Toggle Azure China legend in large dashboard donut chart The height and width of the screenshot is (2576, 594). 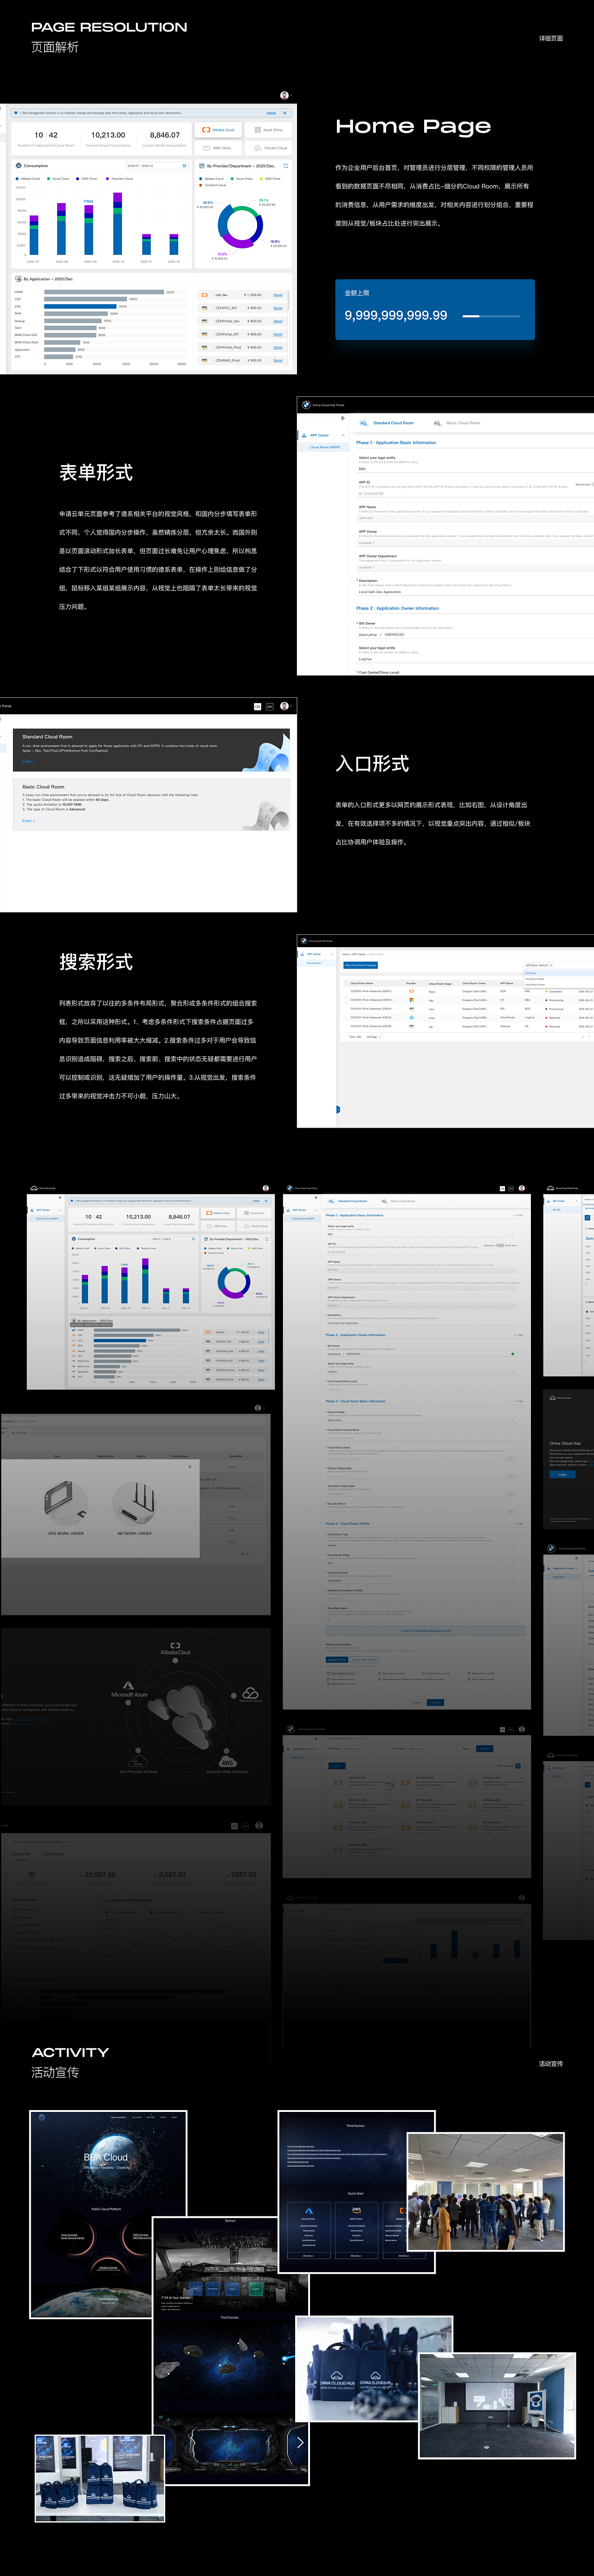click(x=242, y=179)
